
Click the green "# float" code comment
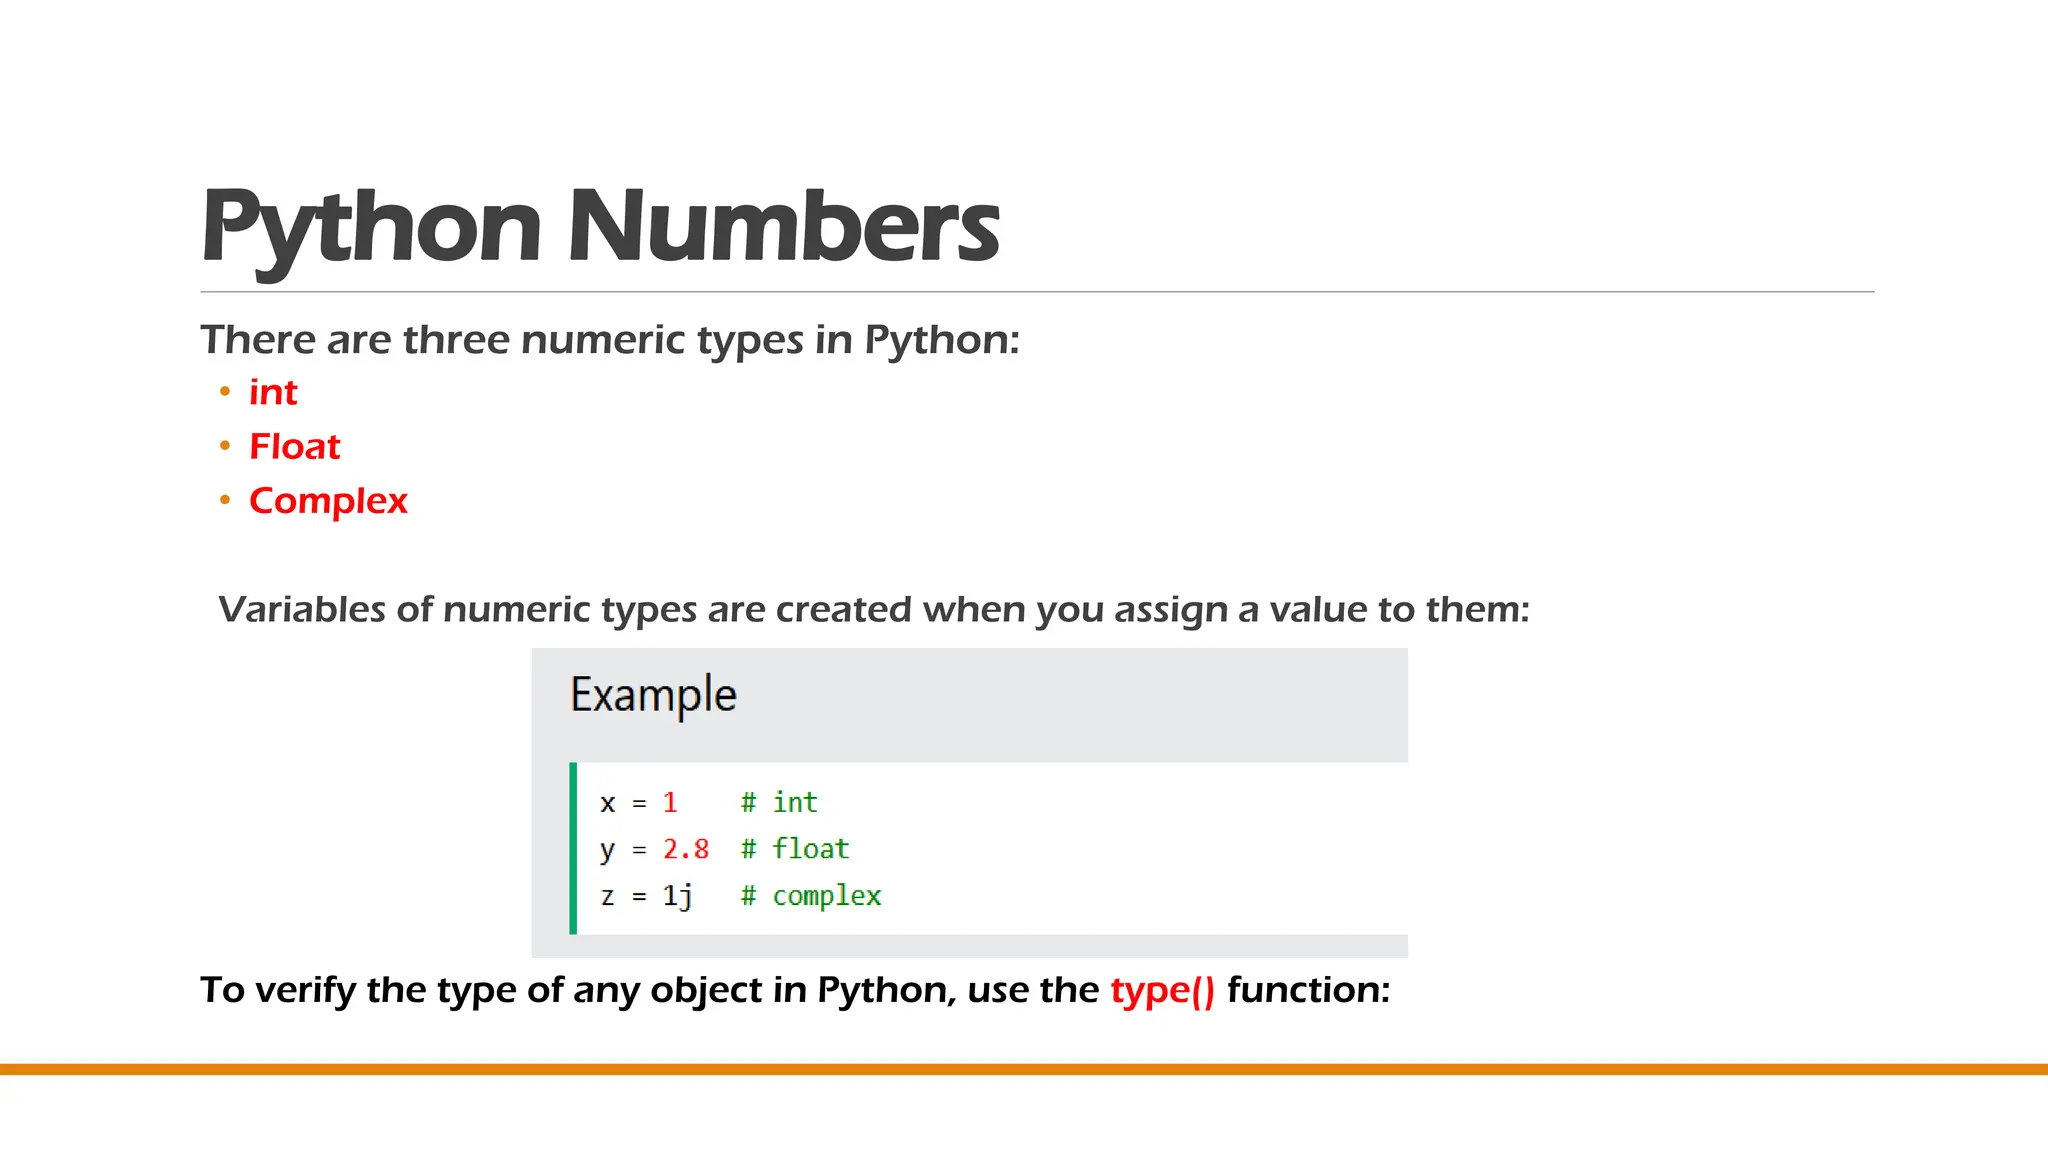click(795, 849)
